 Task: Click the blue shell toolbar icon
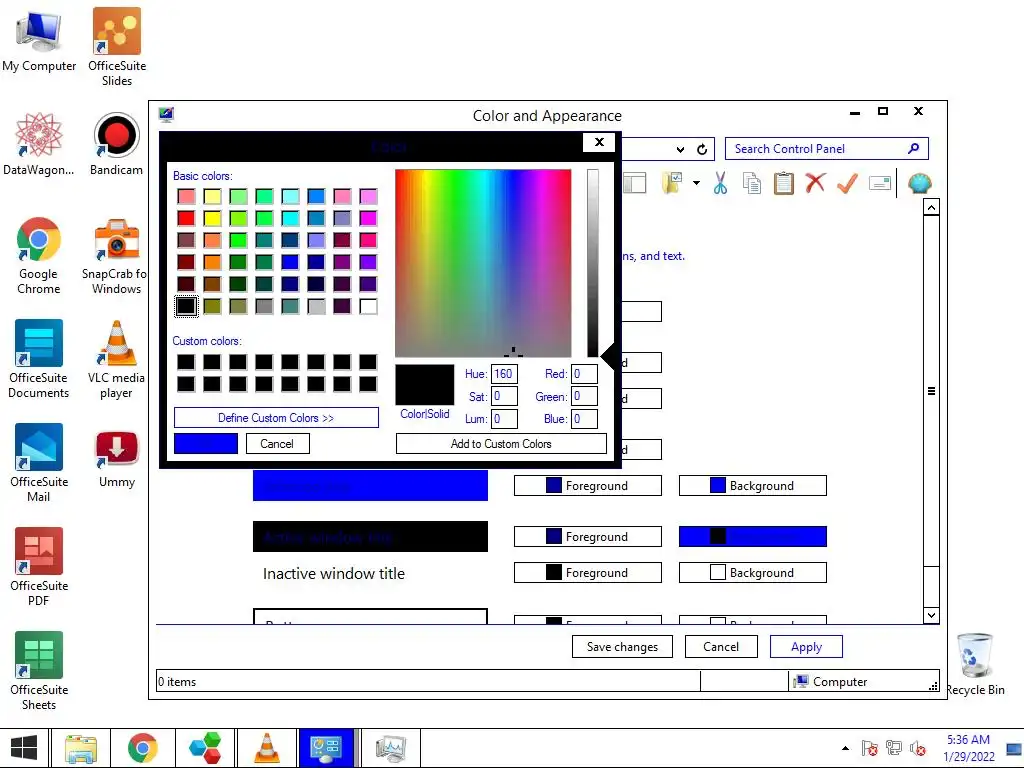[x=920, y=184]
